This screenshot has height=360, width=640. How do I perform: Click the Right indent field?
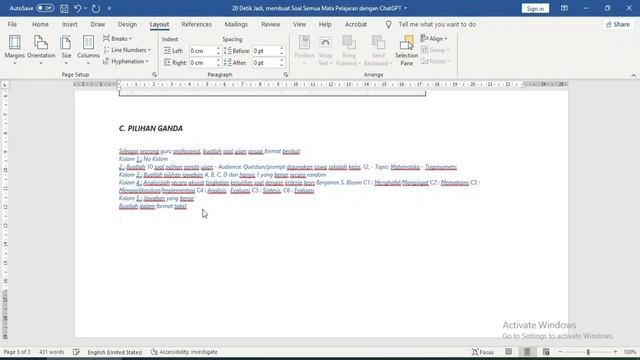202,63
